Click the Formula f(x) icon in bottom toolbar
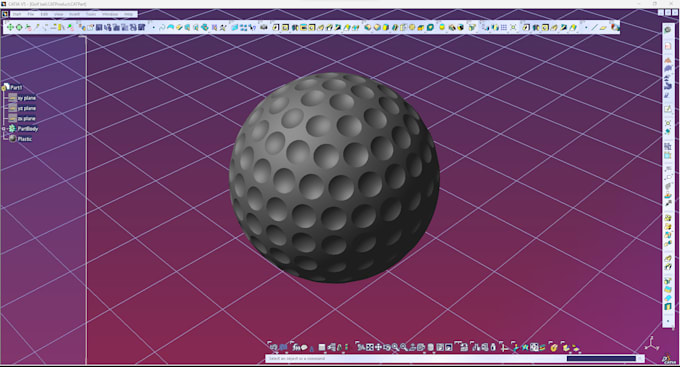 pyautogui.click(x=296, y=347)
